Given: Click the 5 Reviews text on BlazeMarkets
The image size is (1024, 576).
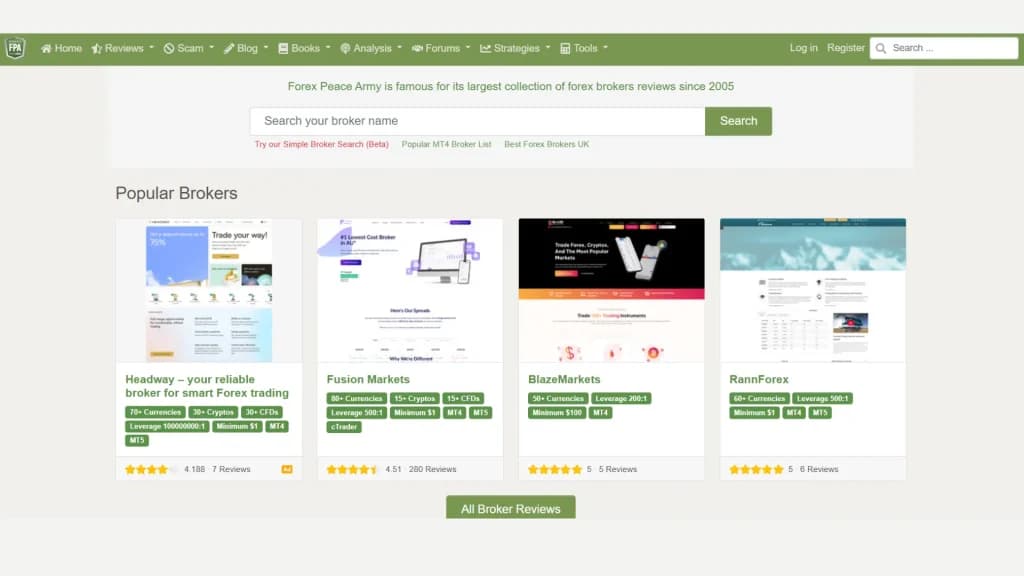Looking at the screenshot, I should click(x=618, y=469).
